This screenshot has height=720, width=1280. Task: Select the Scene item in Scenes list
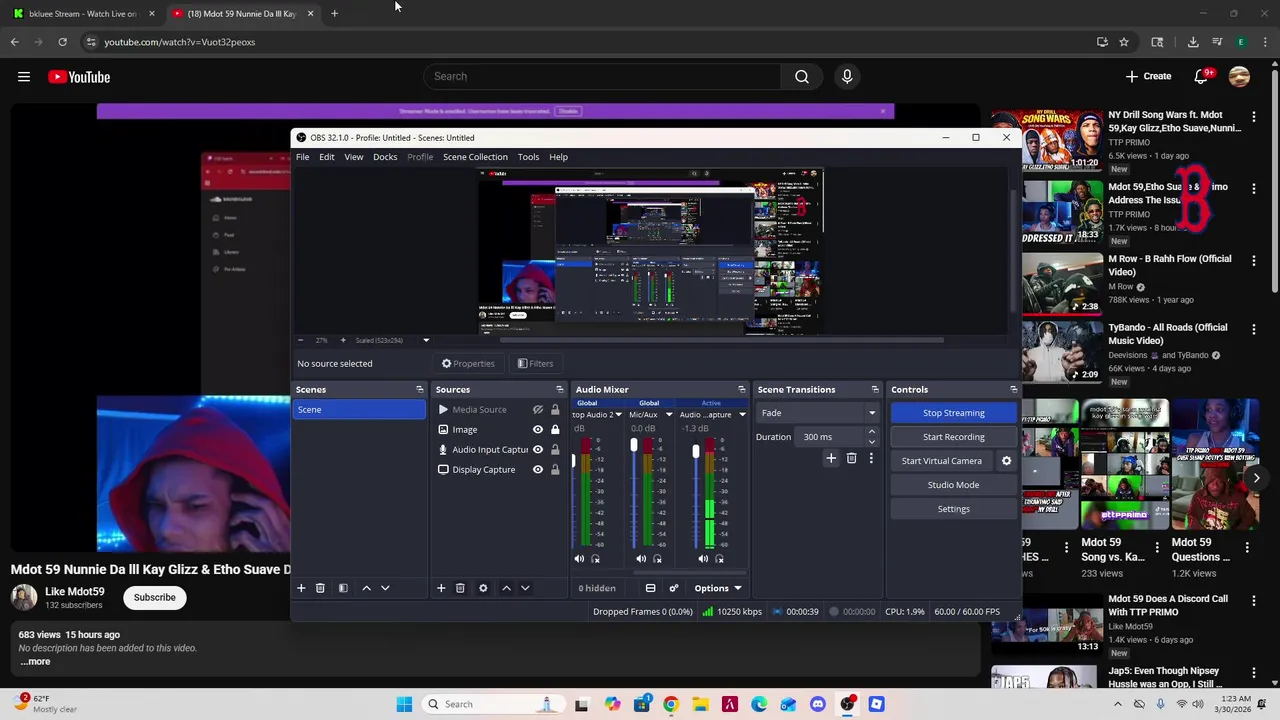[x=359, y=409]
